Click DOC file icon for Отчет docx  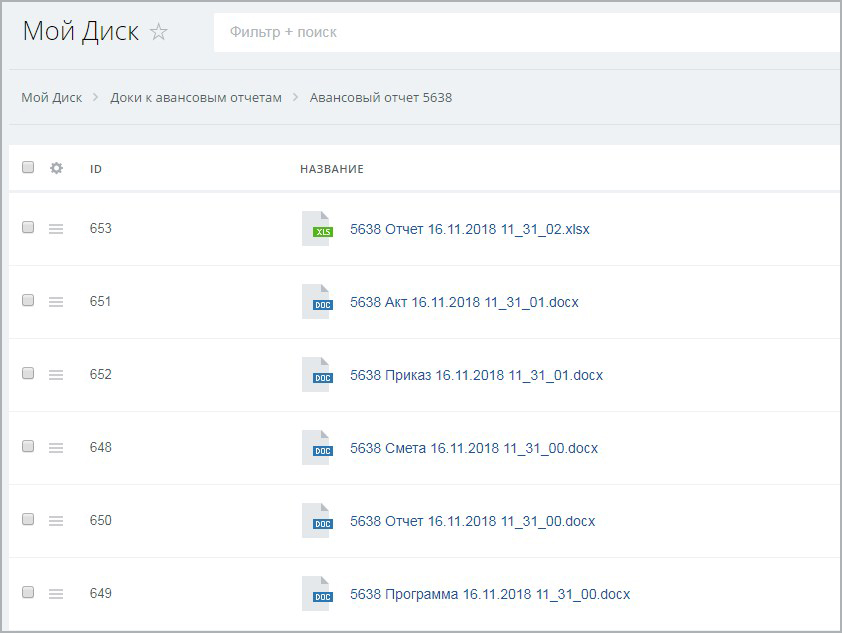(316, 521)
